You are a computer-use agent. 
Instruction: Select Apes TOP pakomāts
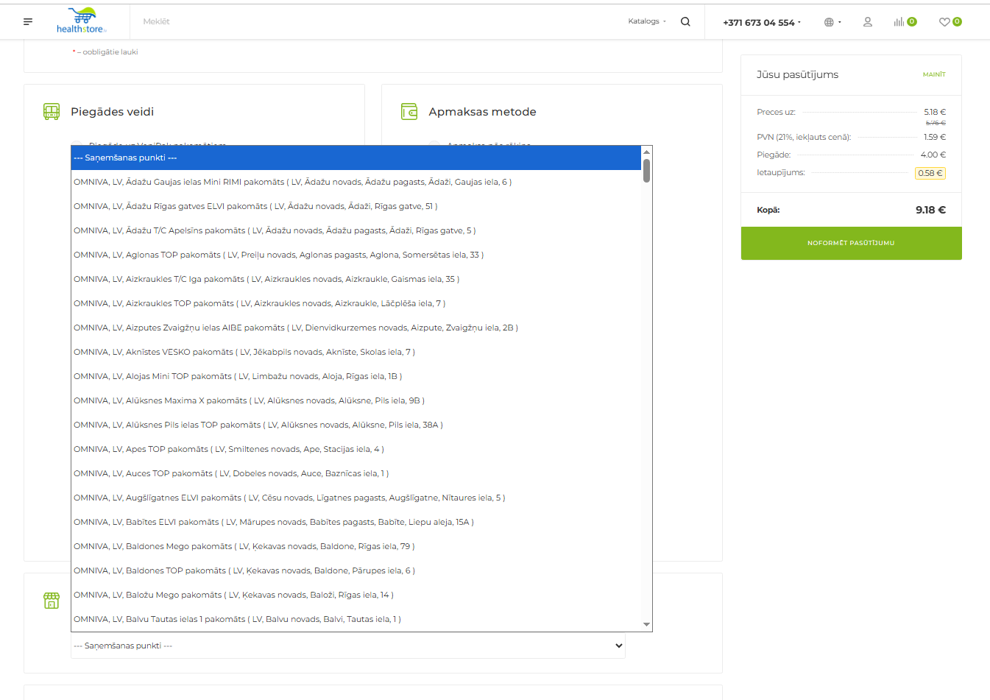click(356, 449)
